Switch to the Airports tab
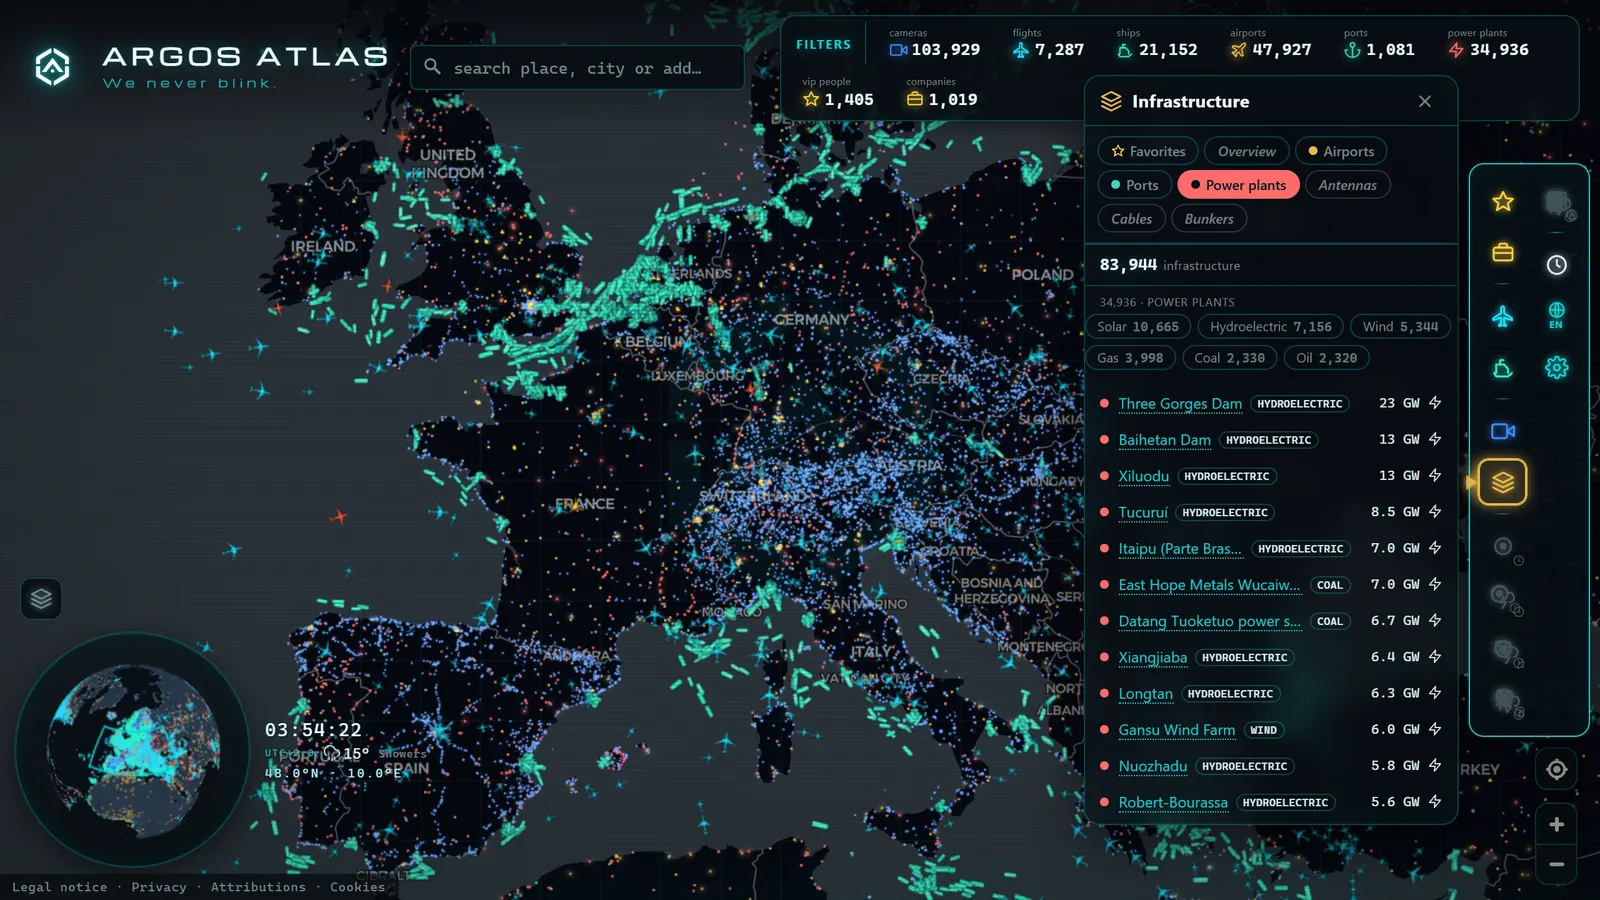 tap(1341, 151)
